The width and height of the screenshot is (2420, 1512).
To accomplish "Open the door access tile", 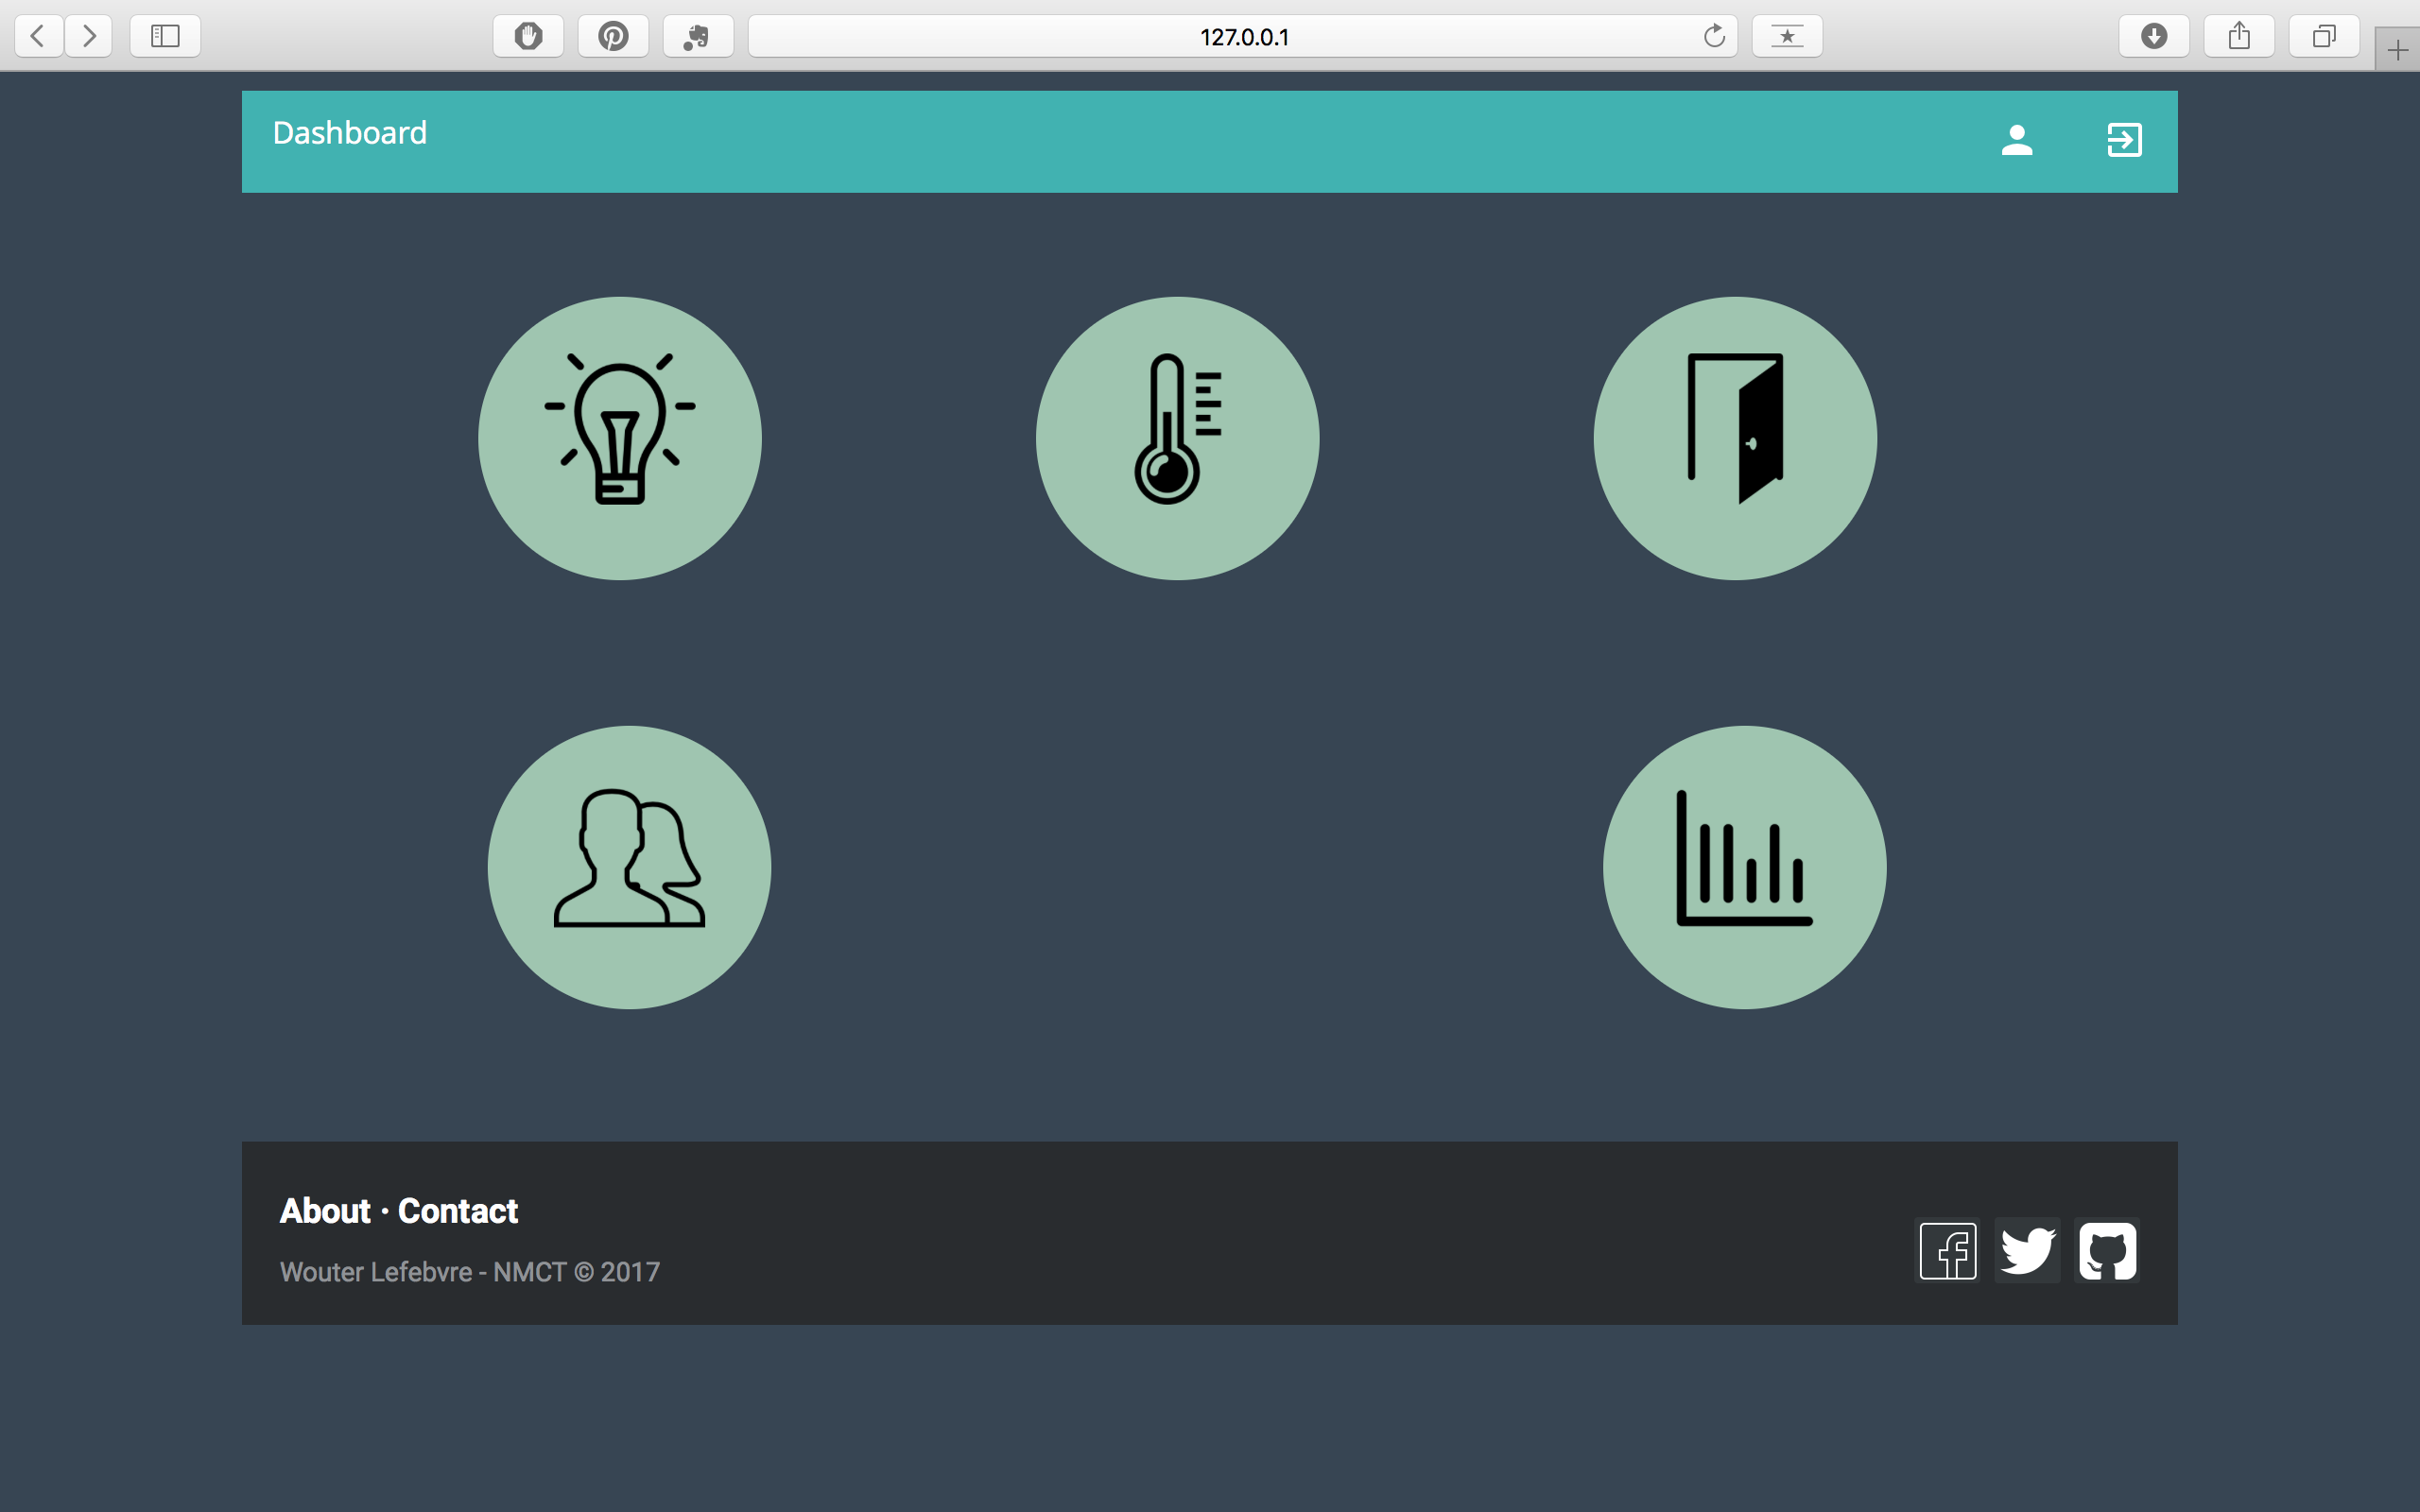I will 1735,438.
